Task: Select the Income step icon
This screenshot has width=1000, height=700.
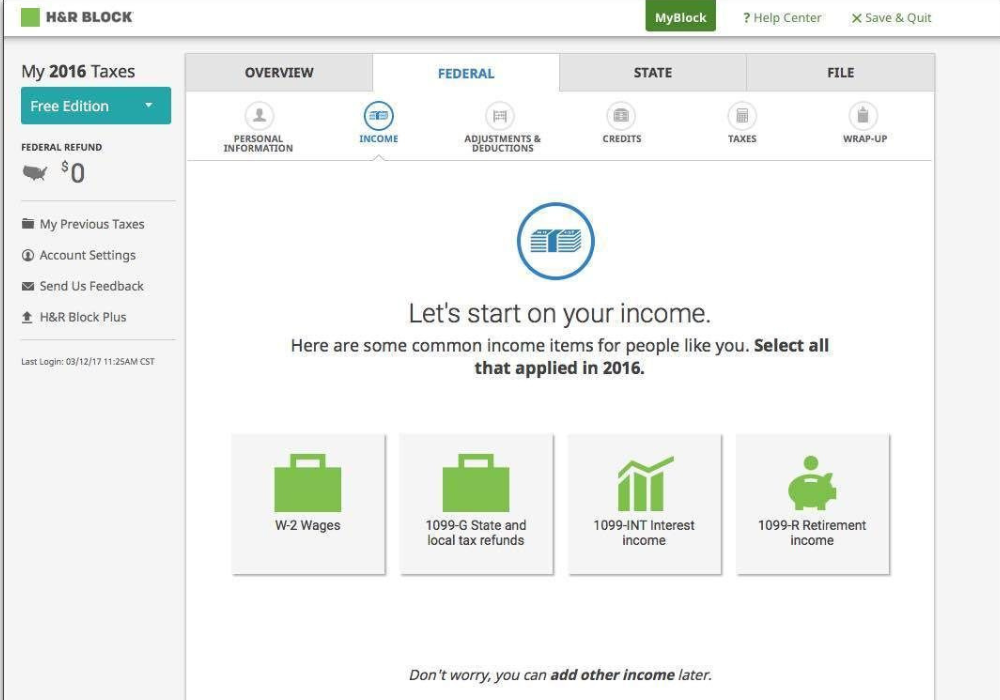Action: click(x=379, y=116)
